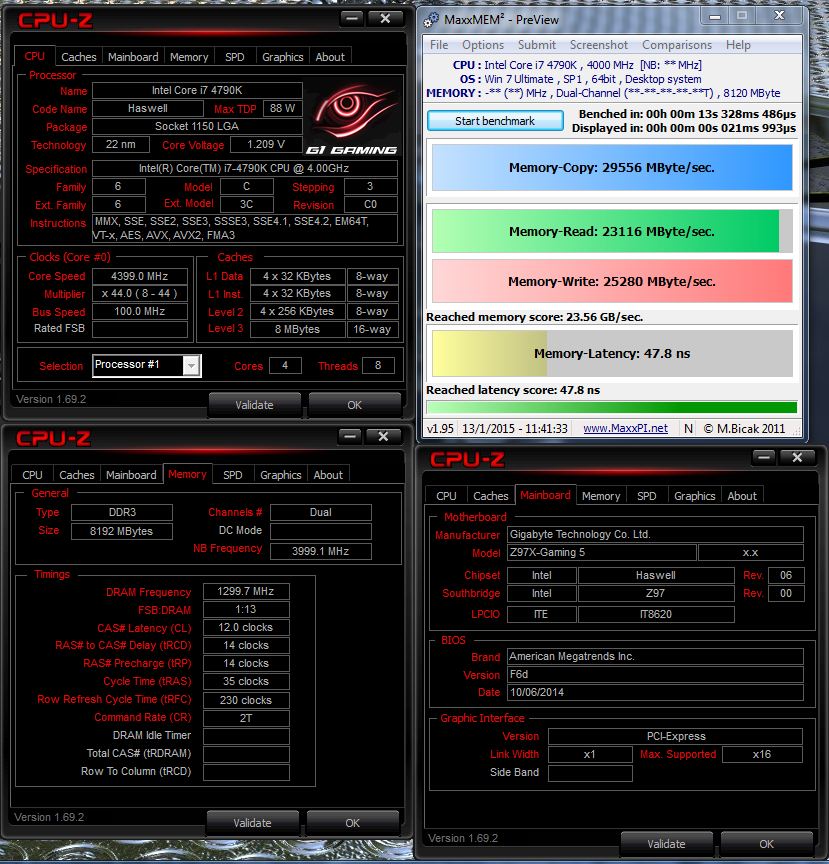
Task: Click OK in the Mainboard CPU-Z window
Action: [766, 844]
